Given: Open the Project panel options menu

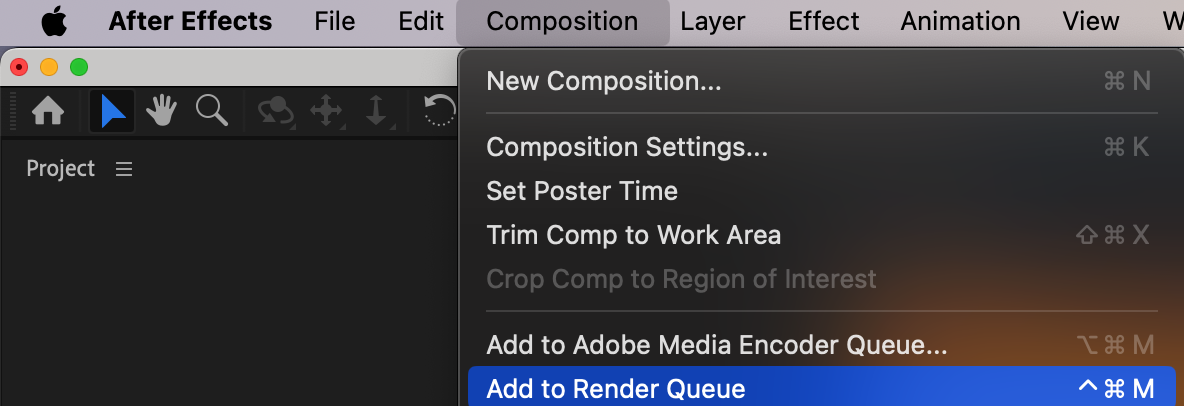Looking at the screenshot, I should (x=124, y=170).
